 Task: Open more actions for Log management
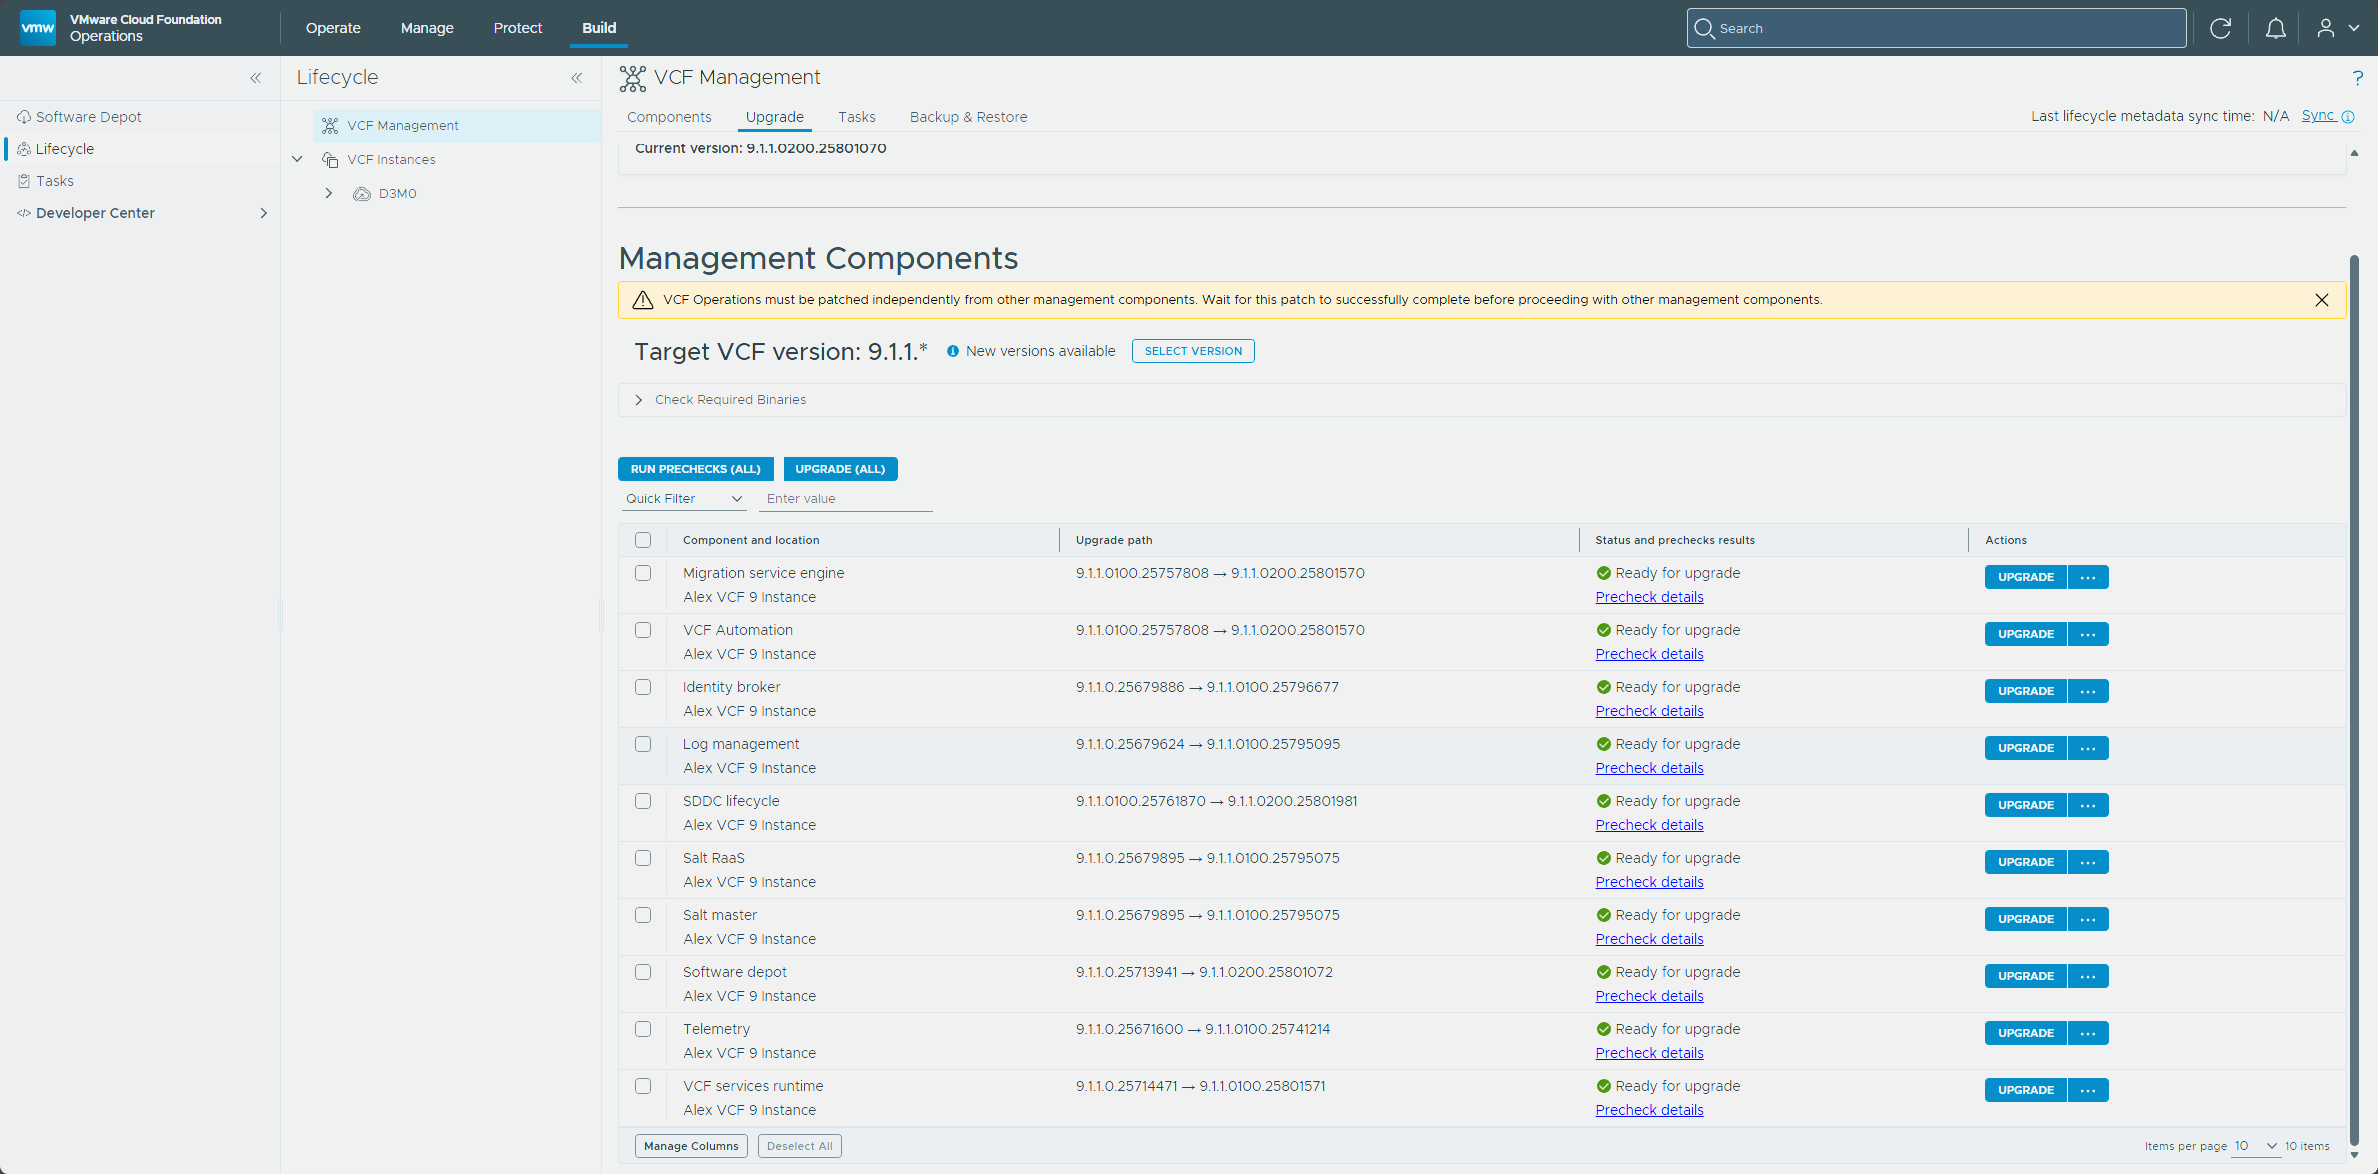tap(2088, 748)
